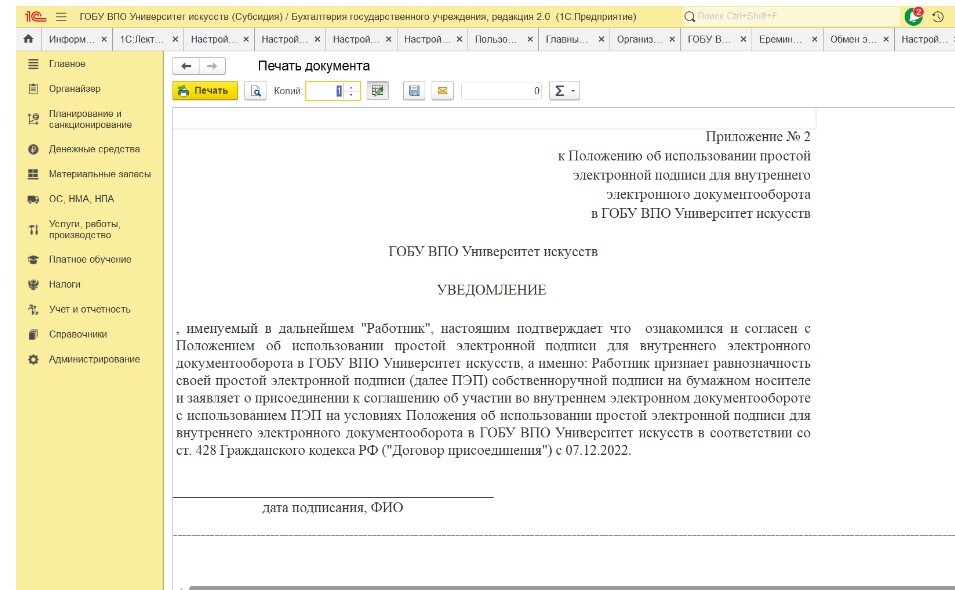Open the Платное обучение section

point(90,259)
